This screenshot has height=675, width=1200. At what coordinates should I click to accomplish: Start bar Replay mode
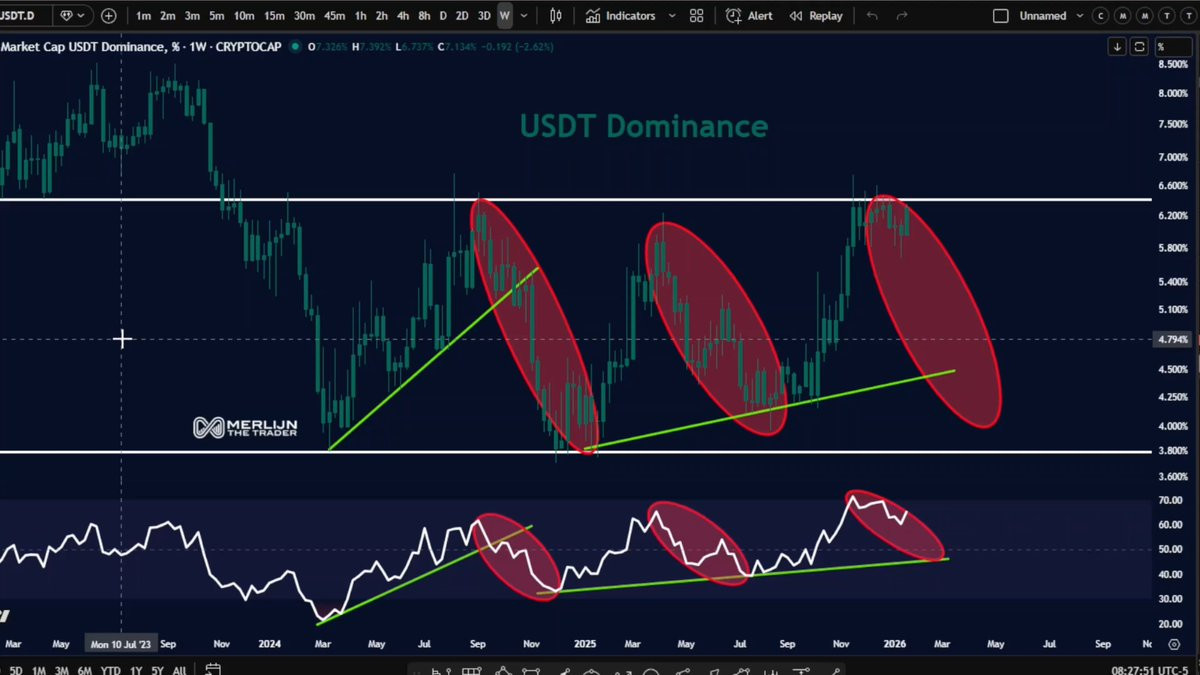(816, 16)
